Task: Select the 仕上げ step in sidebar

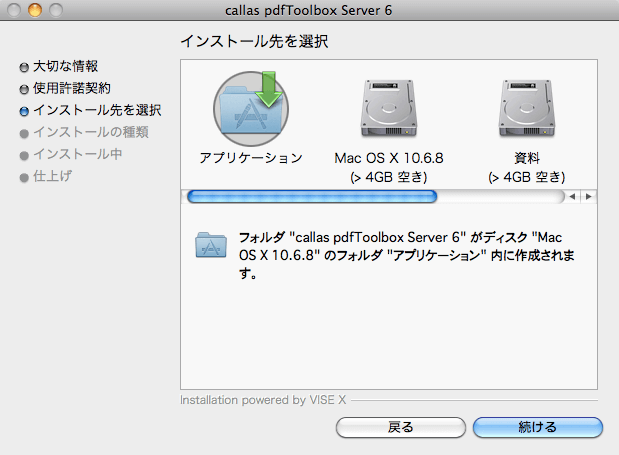Action: (x=53, y=176)
